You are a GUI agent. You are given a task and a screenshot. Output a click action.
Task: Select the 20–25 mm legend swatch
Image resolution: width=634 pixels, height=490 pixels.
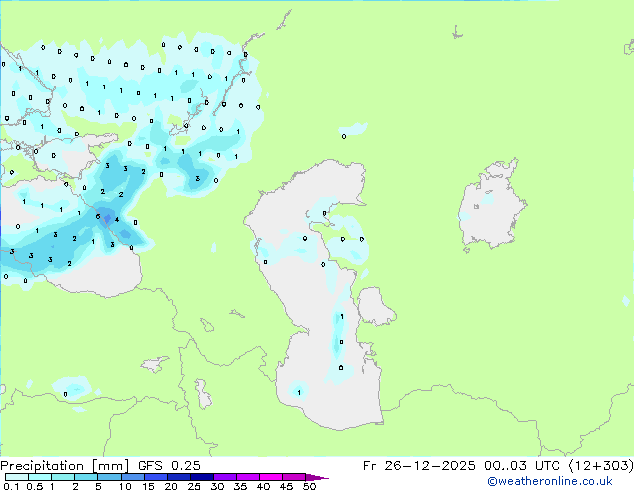click(x=178, y=477)
